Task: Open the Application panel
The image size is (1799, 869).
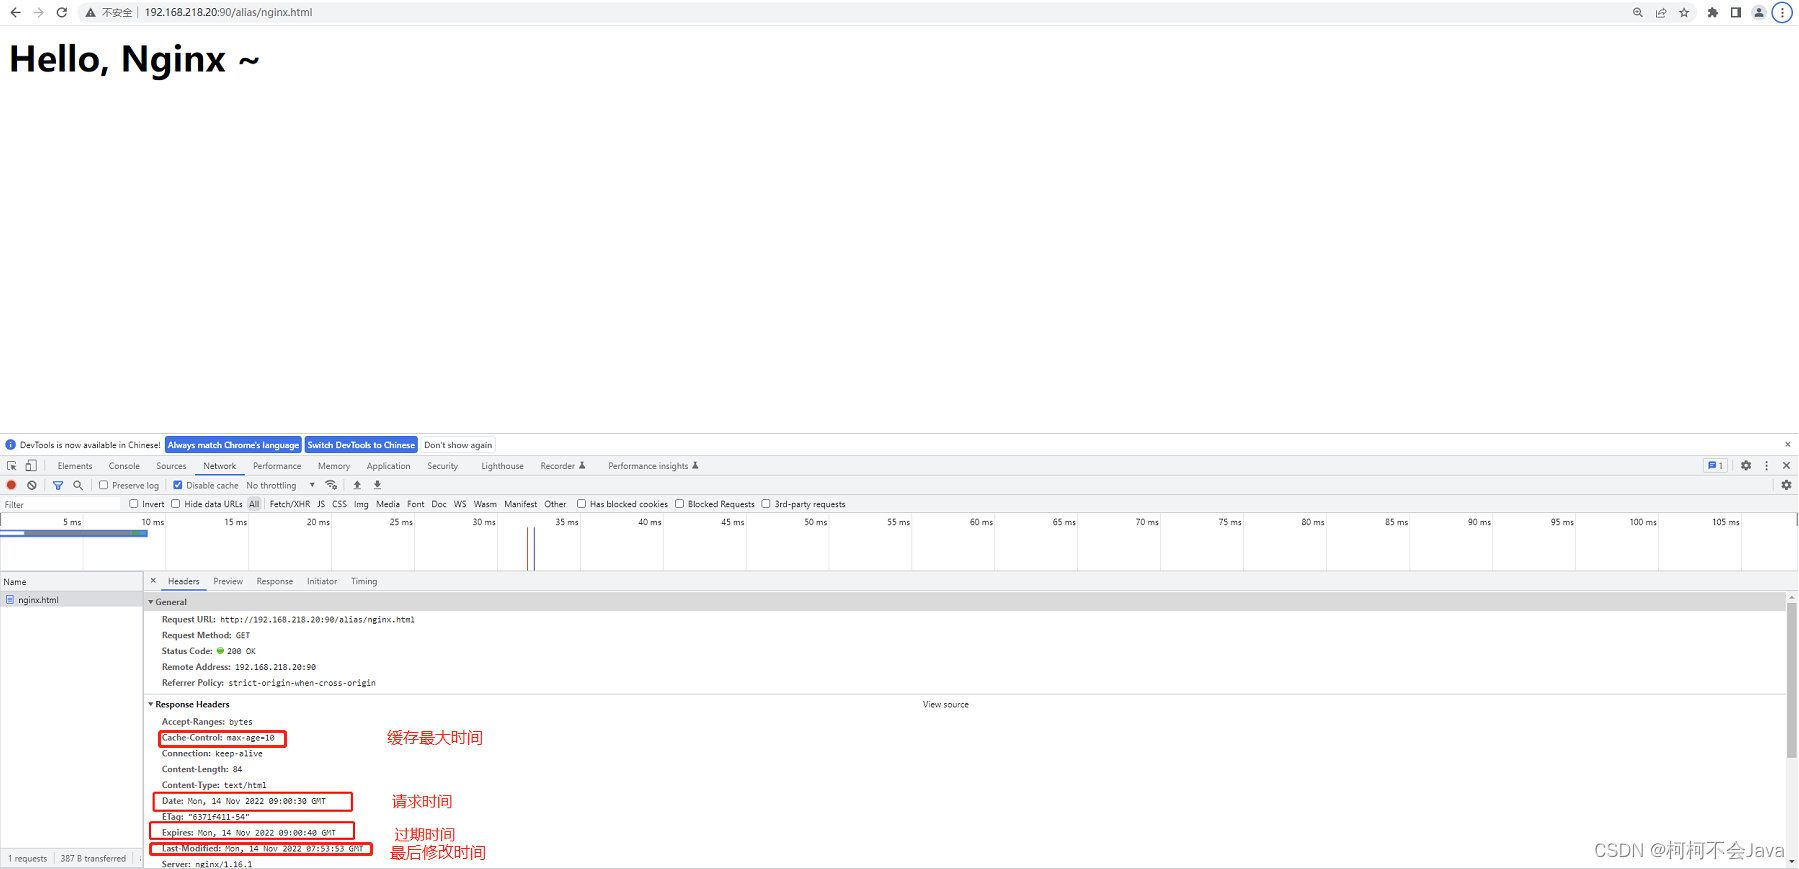Action: pyautogui.click(x=388, y=466)
